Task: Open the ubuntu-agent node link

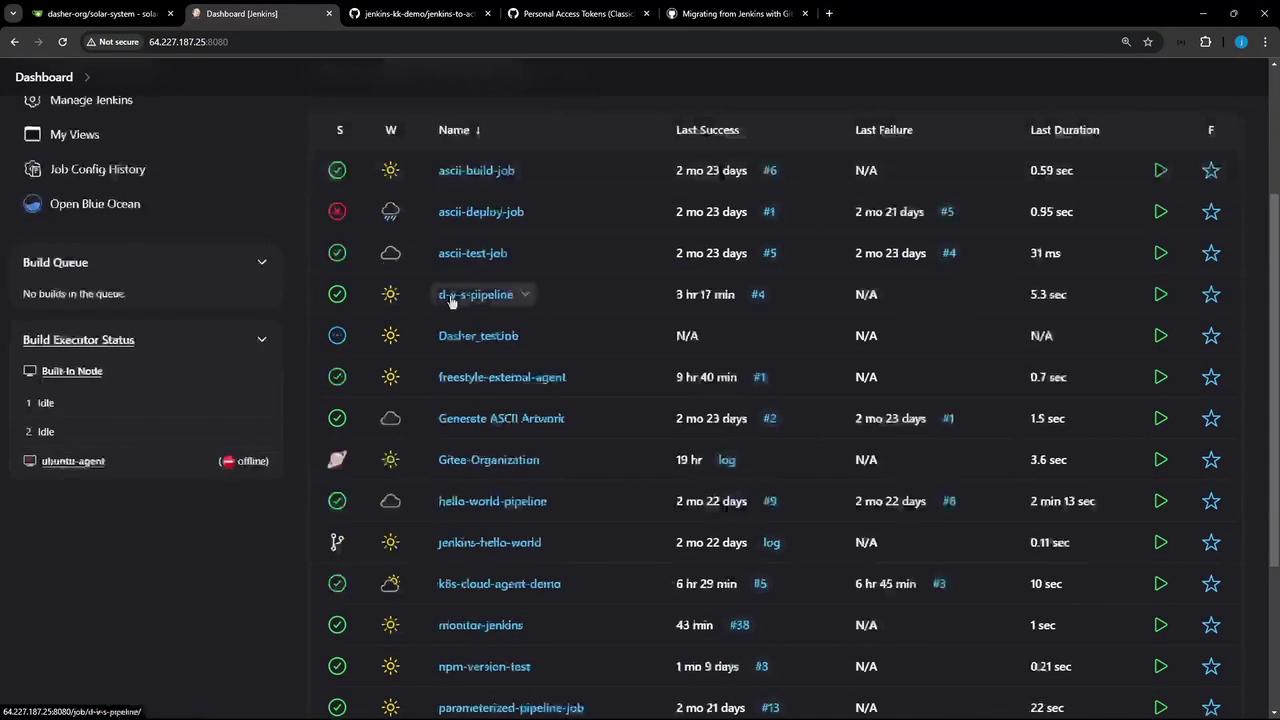Action: pyautogui.click(x=73, y=461)
